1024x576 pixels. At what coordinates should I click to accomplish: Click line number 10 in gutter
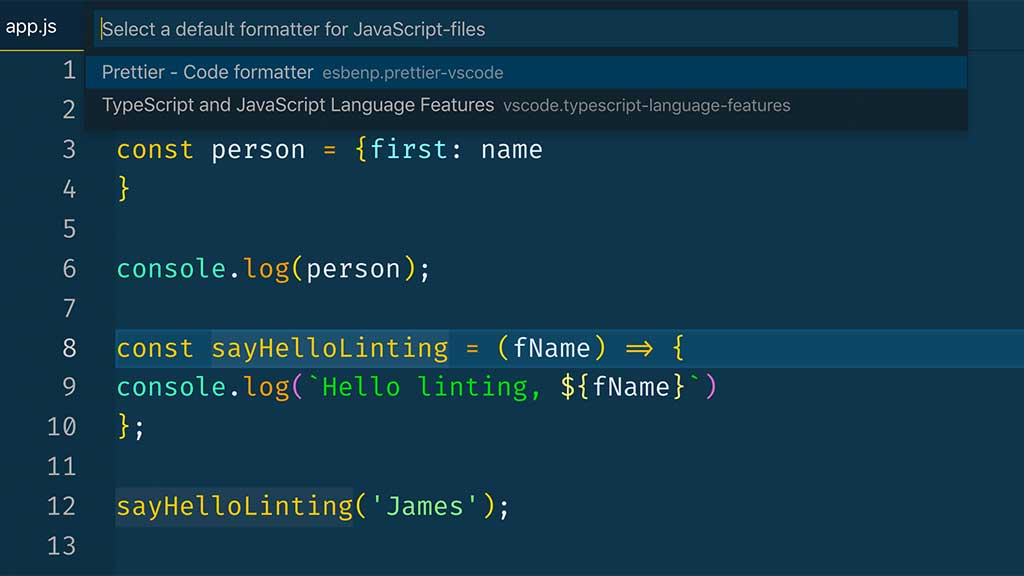click(x=61, y=427)
